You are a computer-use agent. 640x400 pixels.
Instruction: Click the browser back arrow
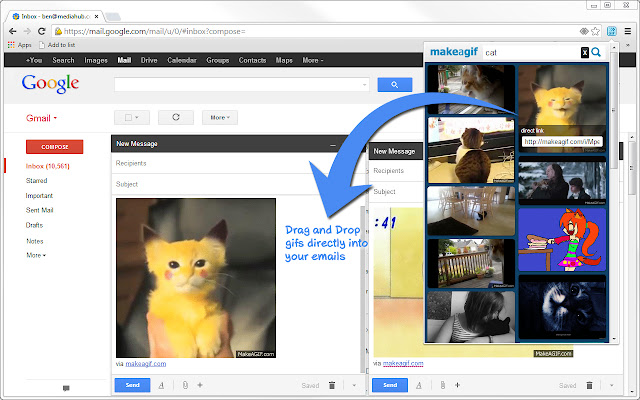click(x=13, y=31)
